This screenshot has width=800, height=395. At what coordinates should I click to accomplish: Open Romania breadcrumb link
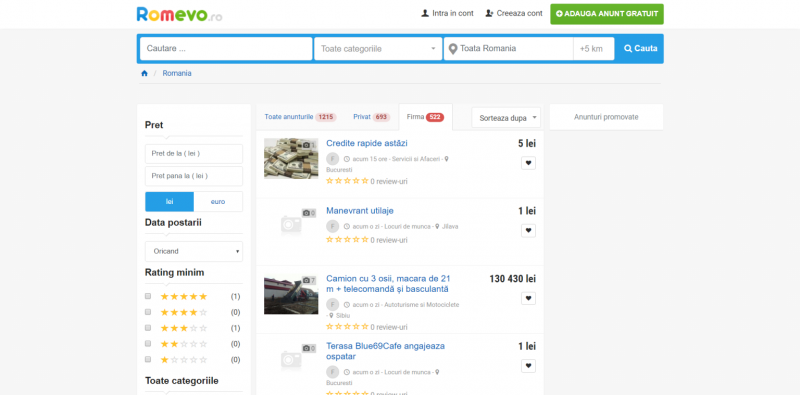click(177, 73)
